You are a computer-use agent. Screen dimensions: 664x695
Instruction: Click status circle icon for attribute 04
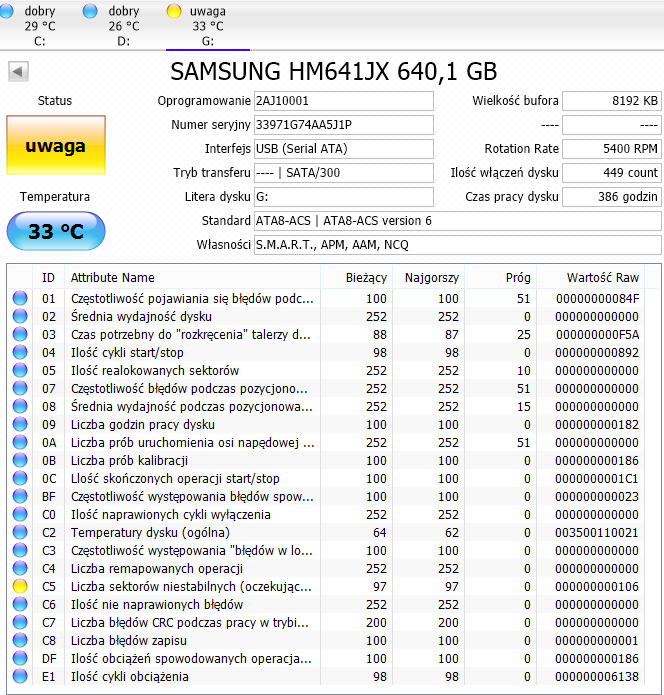point(20,352)
